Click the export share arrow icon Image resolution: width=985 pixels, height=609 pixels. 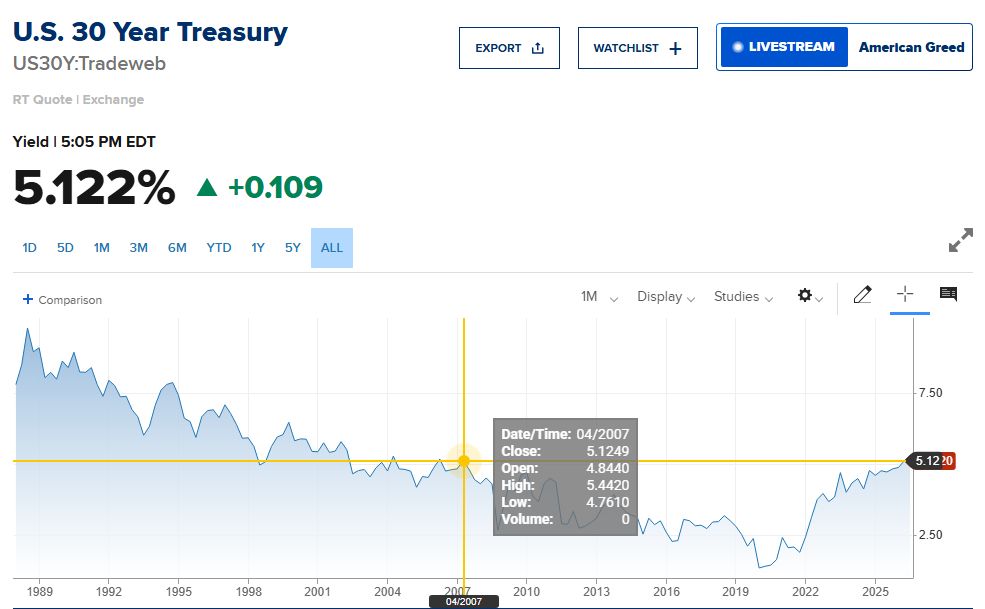[x=538, y=48]
